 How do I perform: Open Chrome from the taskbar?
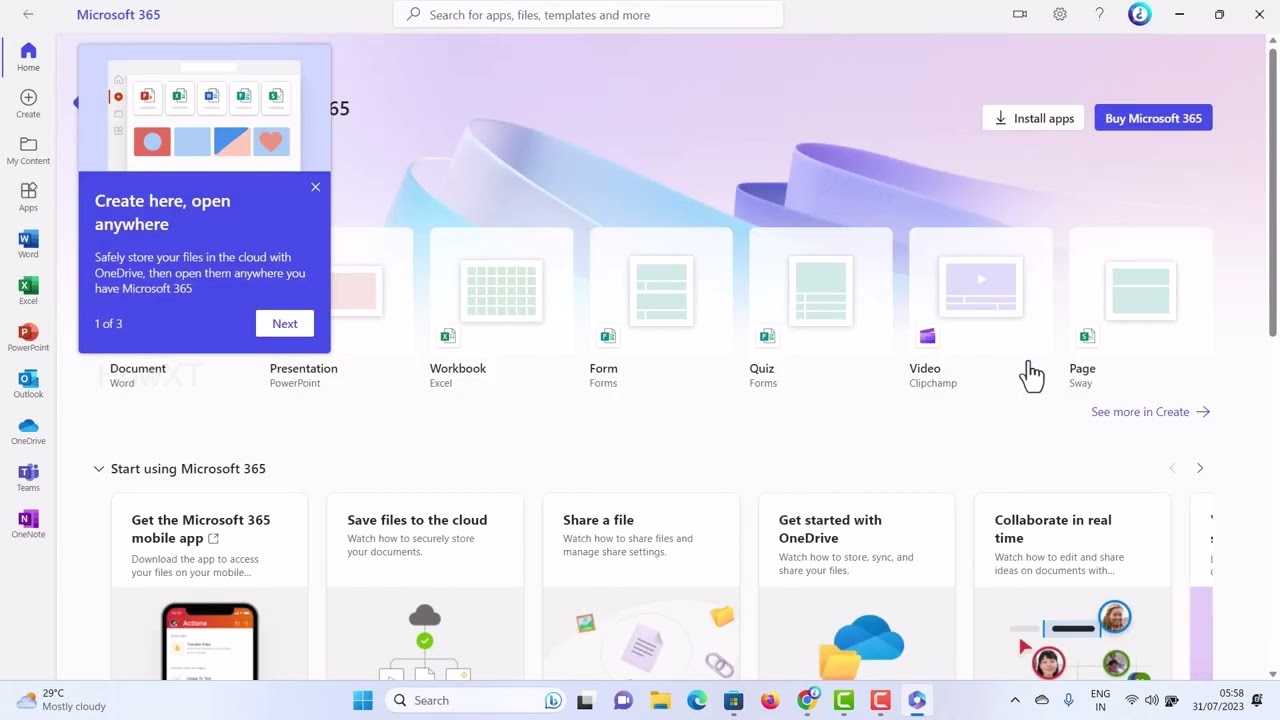point(807,701)
